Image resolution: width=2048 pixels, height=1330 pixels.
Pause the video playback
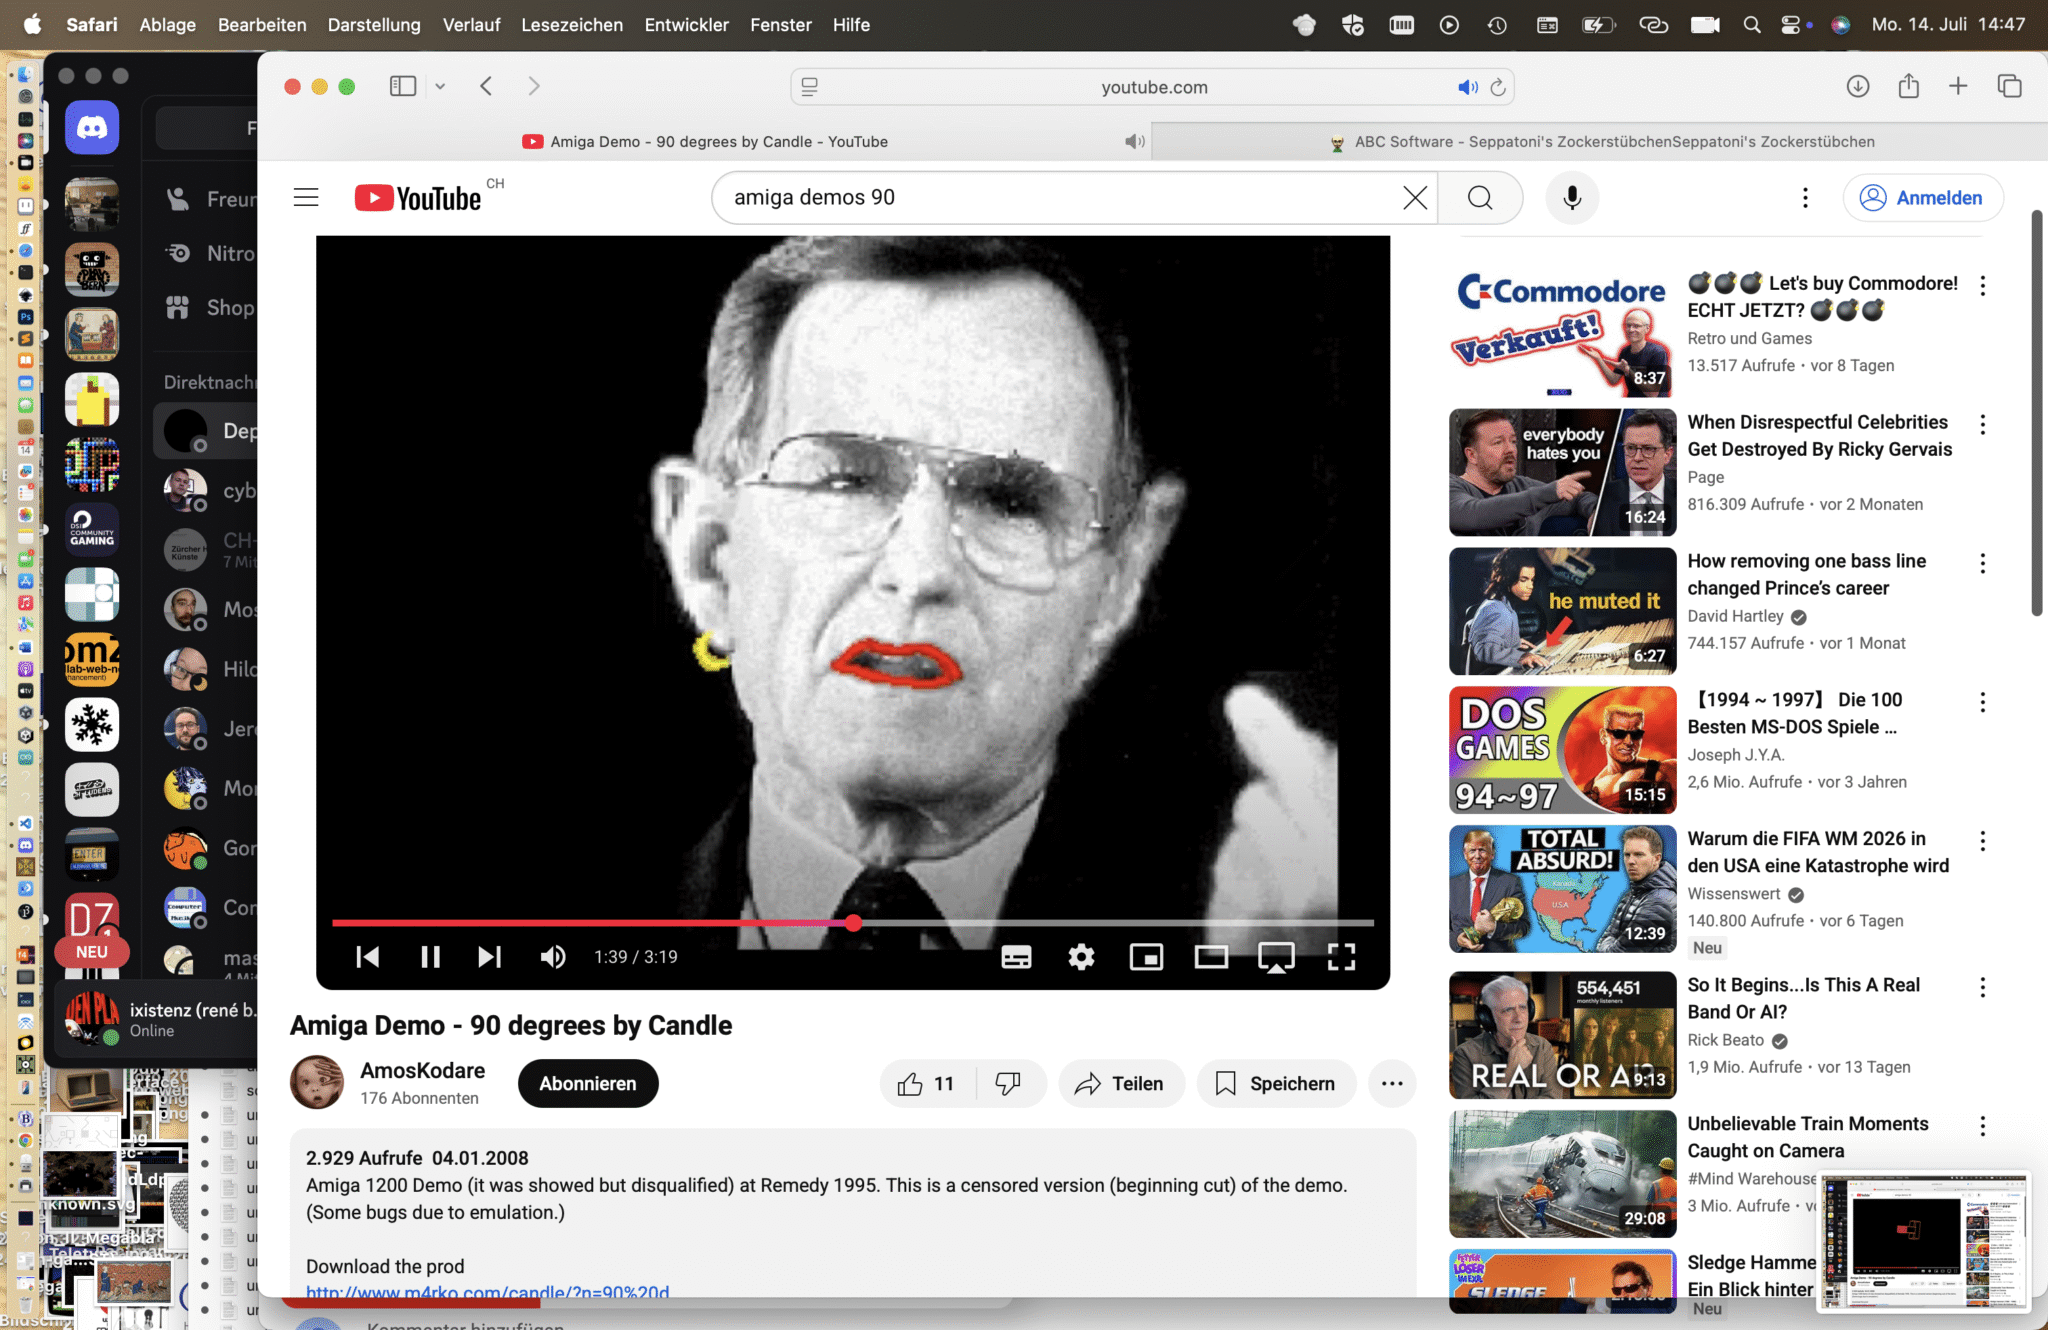click(x=430, y=957)
